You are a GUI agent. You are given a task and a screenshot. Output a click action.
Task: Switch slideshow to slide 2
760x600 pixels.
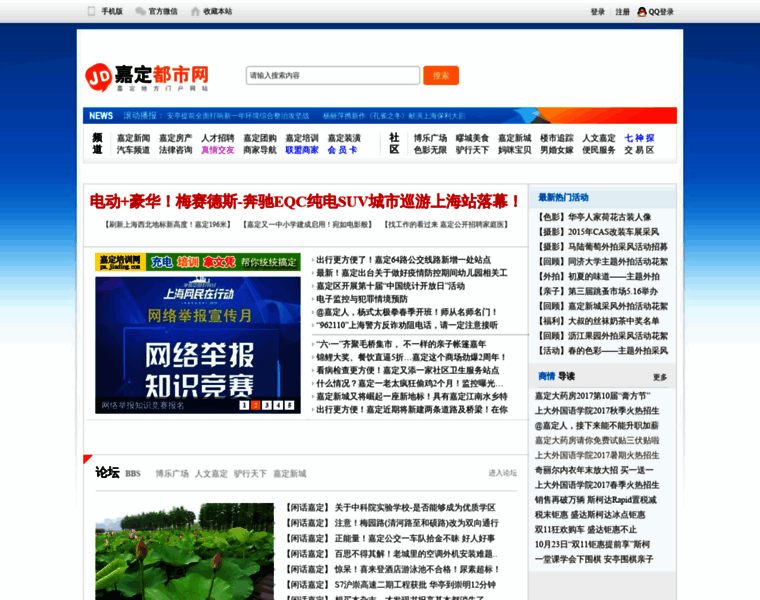[255, 405]
